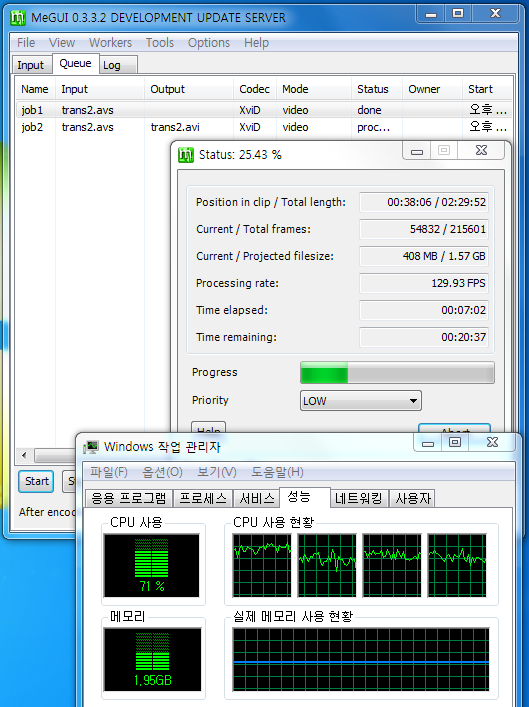Select the job1 row in queue
The width and height of the screenshot is (529, 707).
[x=264, y=110]
